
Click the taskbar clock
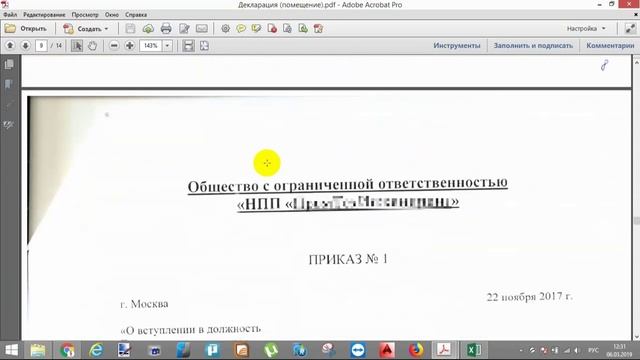(x=620, y=350)
